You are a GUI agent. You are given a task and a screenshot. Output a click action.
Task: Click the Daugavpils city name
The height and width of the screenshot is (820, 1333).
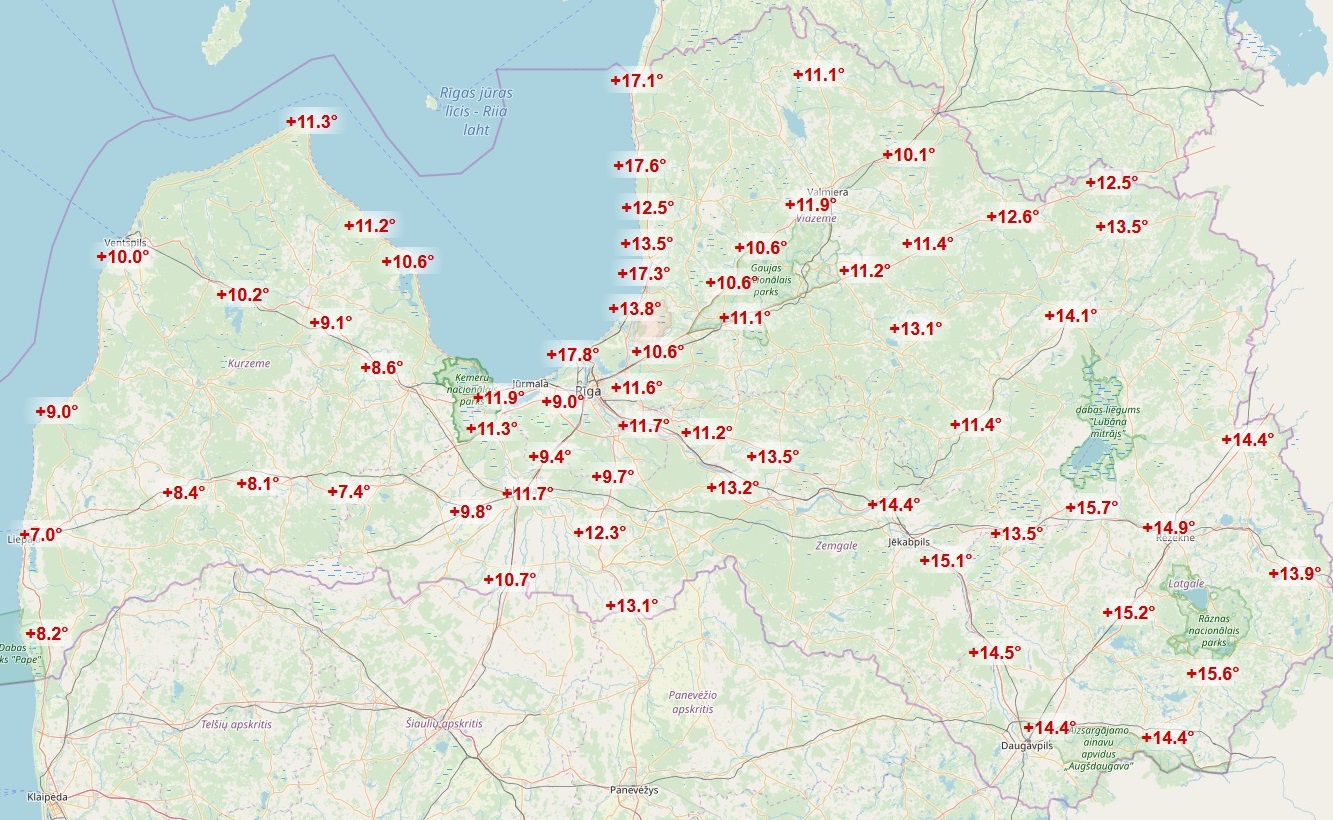coord(1027,747)
